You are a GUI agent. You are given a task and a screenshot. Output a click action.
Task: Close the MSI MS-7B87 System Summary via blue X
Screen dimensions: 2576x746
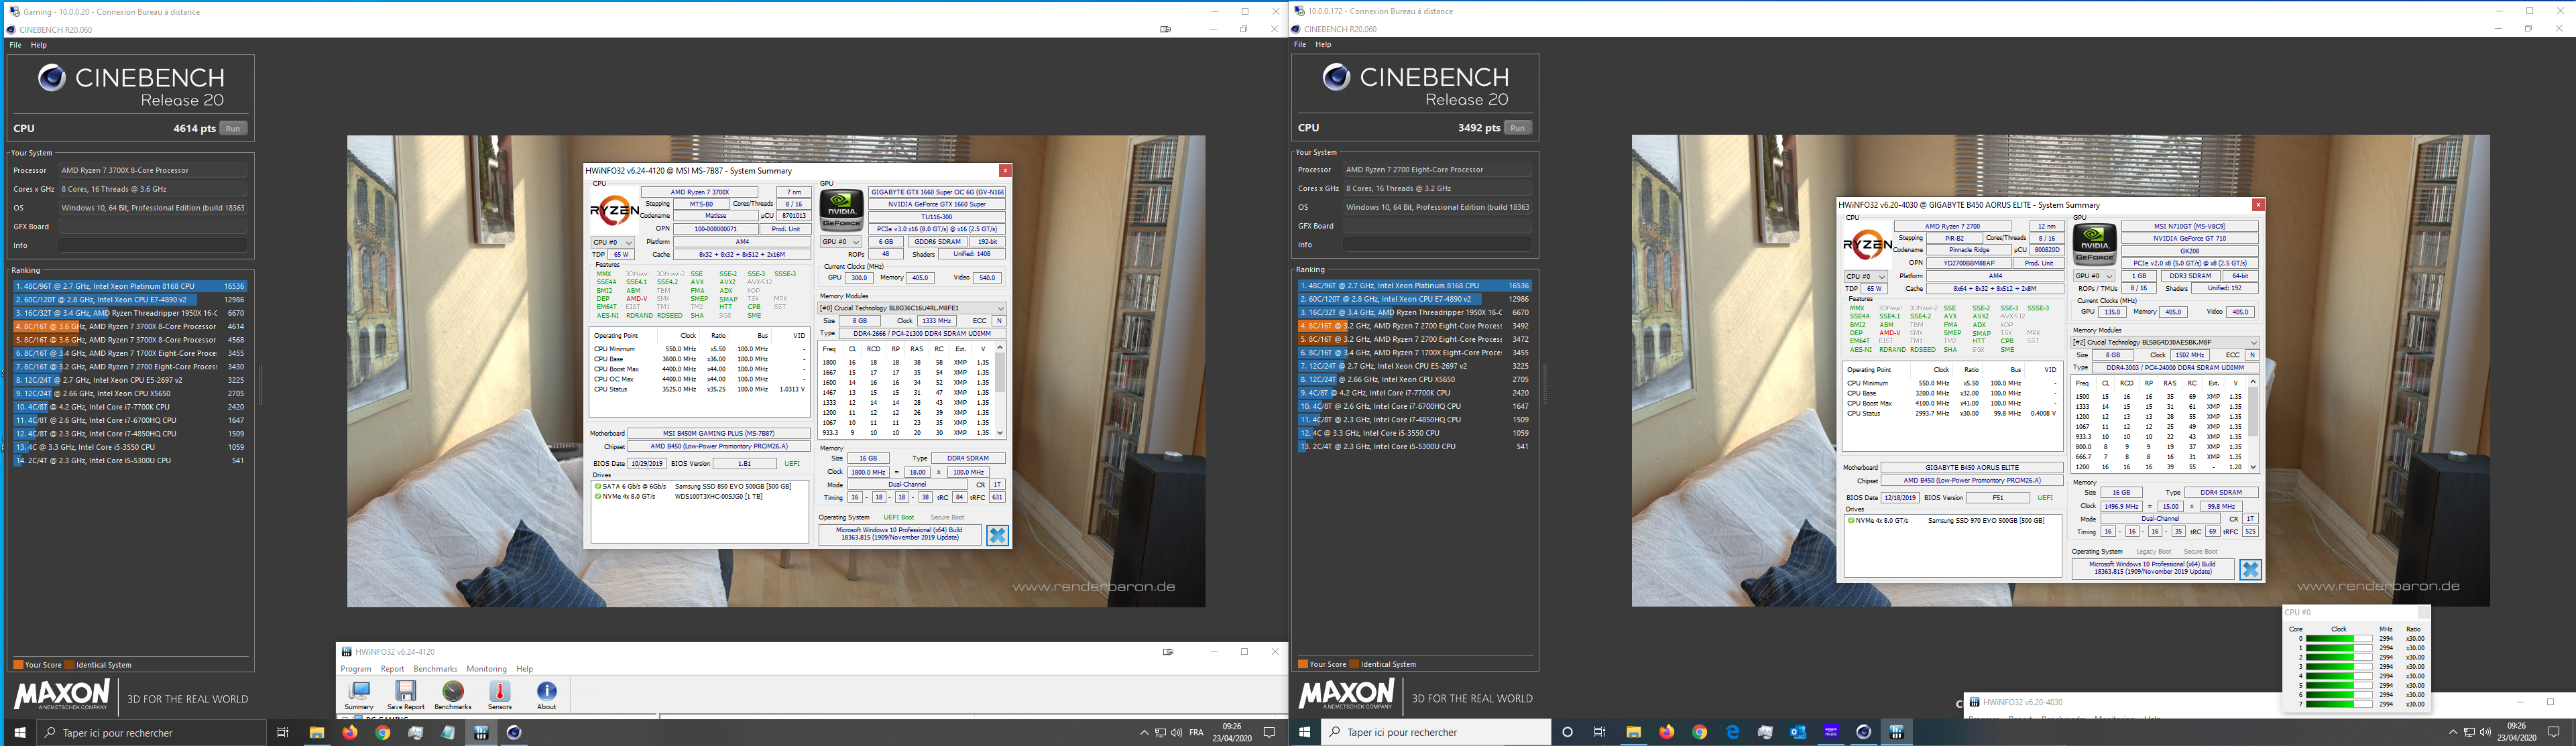click(x=997, y=535)
